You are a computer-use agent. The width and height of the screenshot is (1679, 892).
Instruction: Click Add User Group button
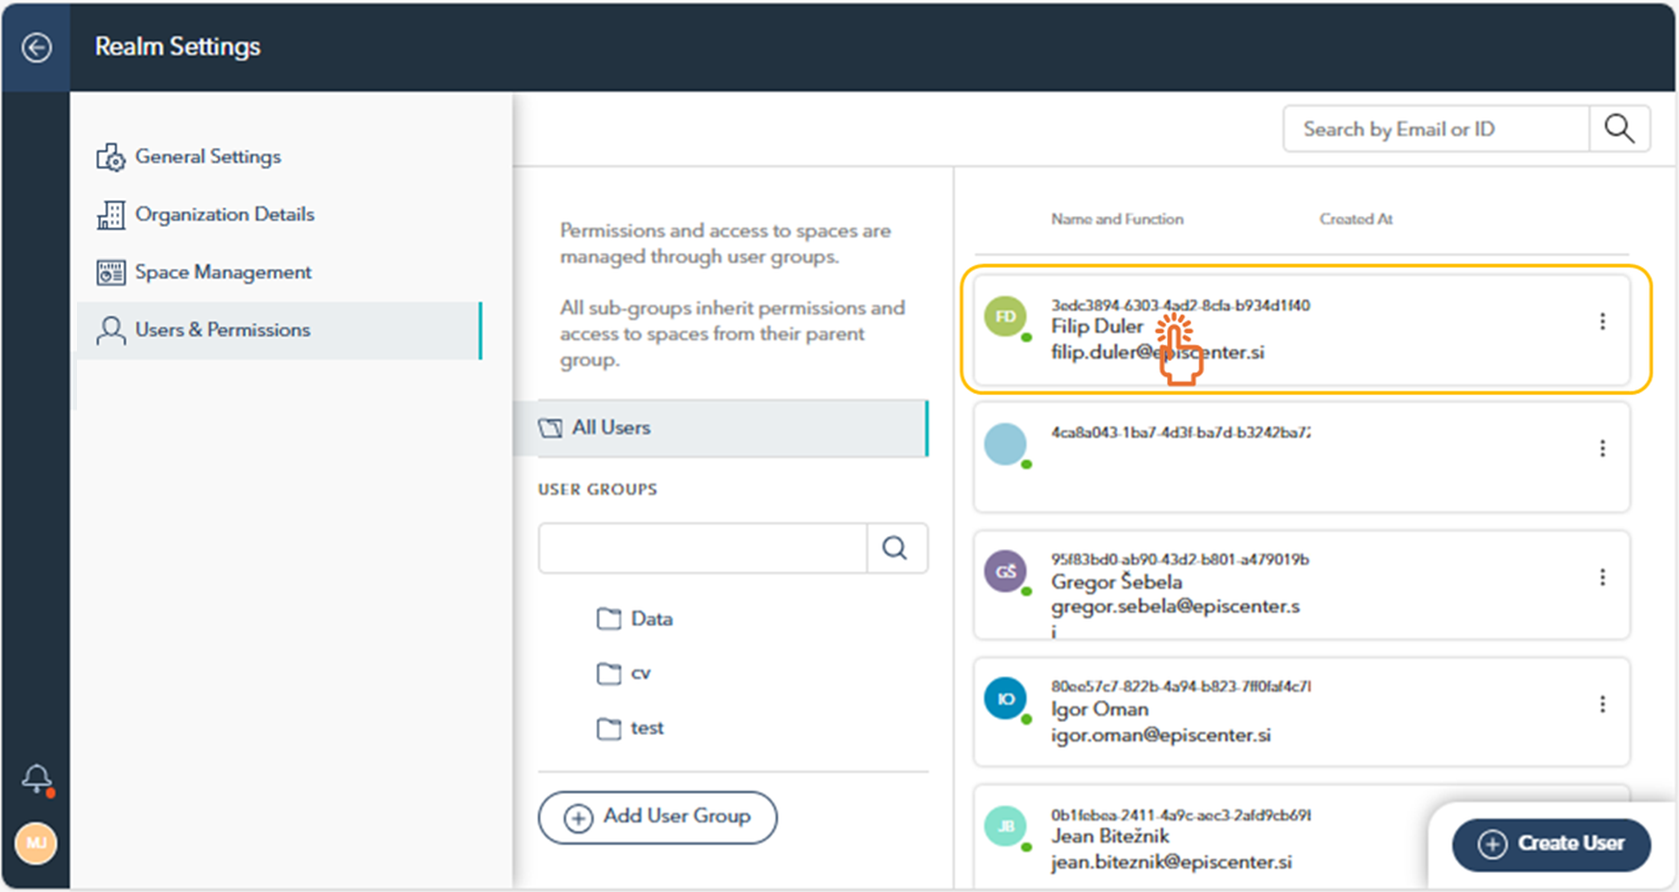[657, 817]
